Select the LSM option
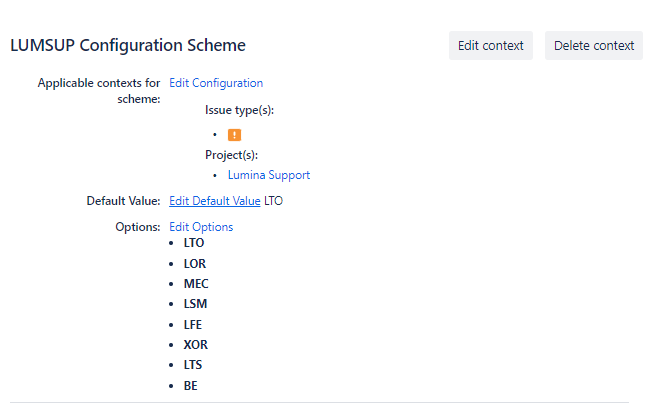The image size is (657, 404). (x=195, y=304)
